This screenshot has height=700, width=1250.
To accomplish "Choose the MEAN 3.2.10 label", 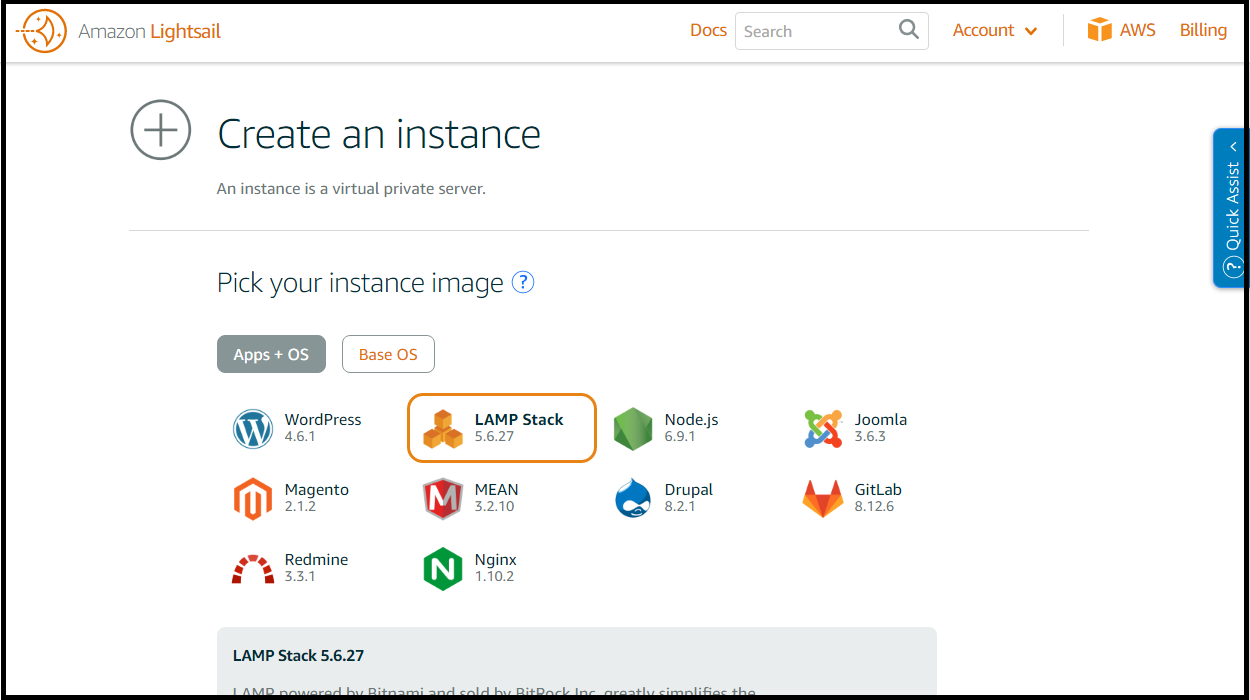I will click(497, 498).
